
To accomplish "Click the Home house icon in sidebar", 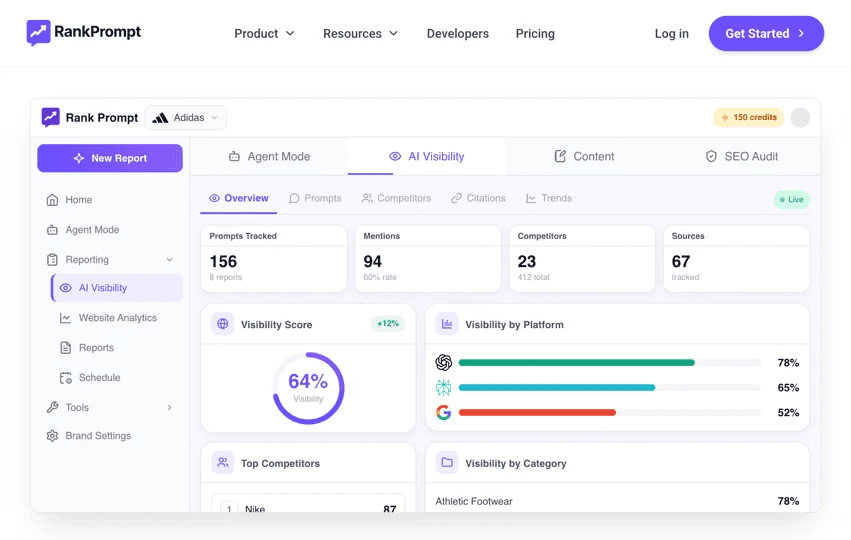I will [52, 200].
